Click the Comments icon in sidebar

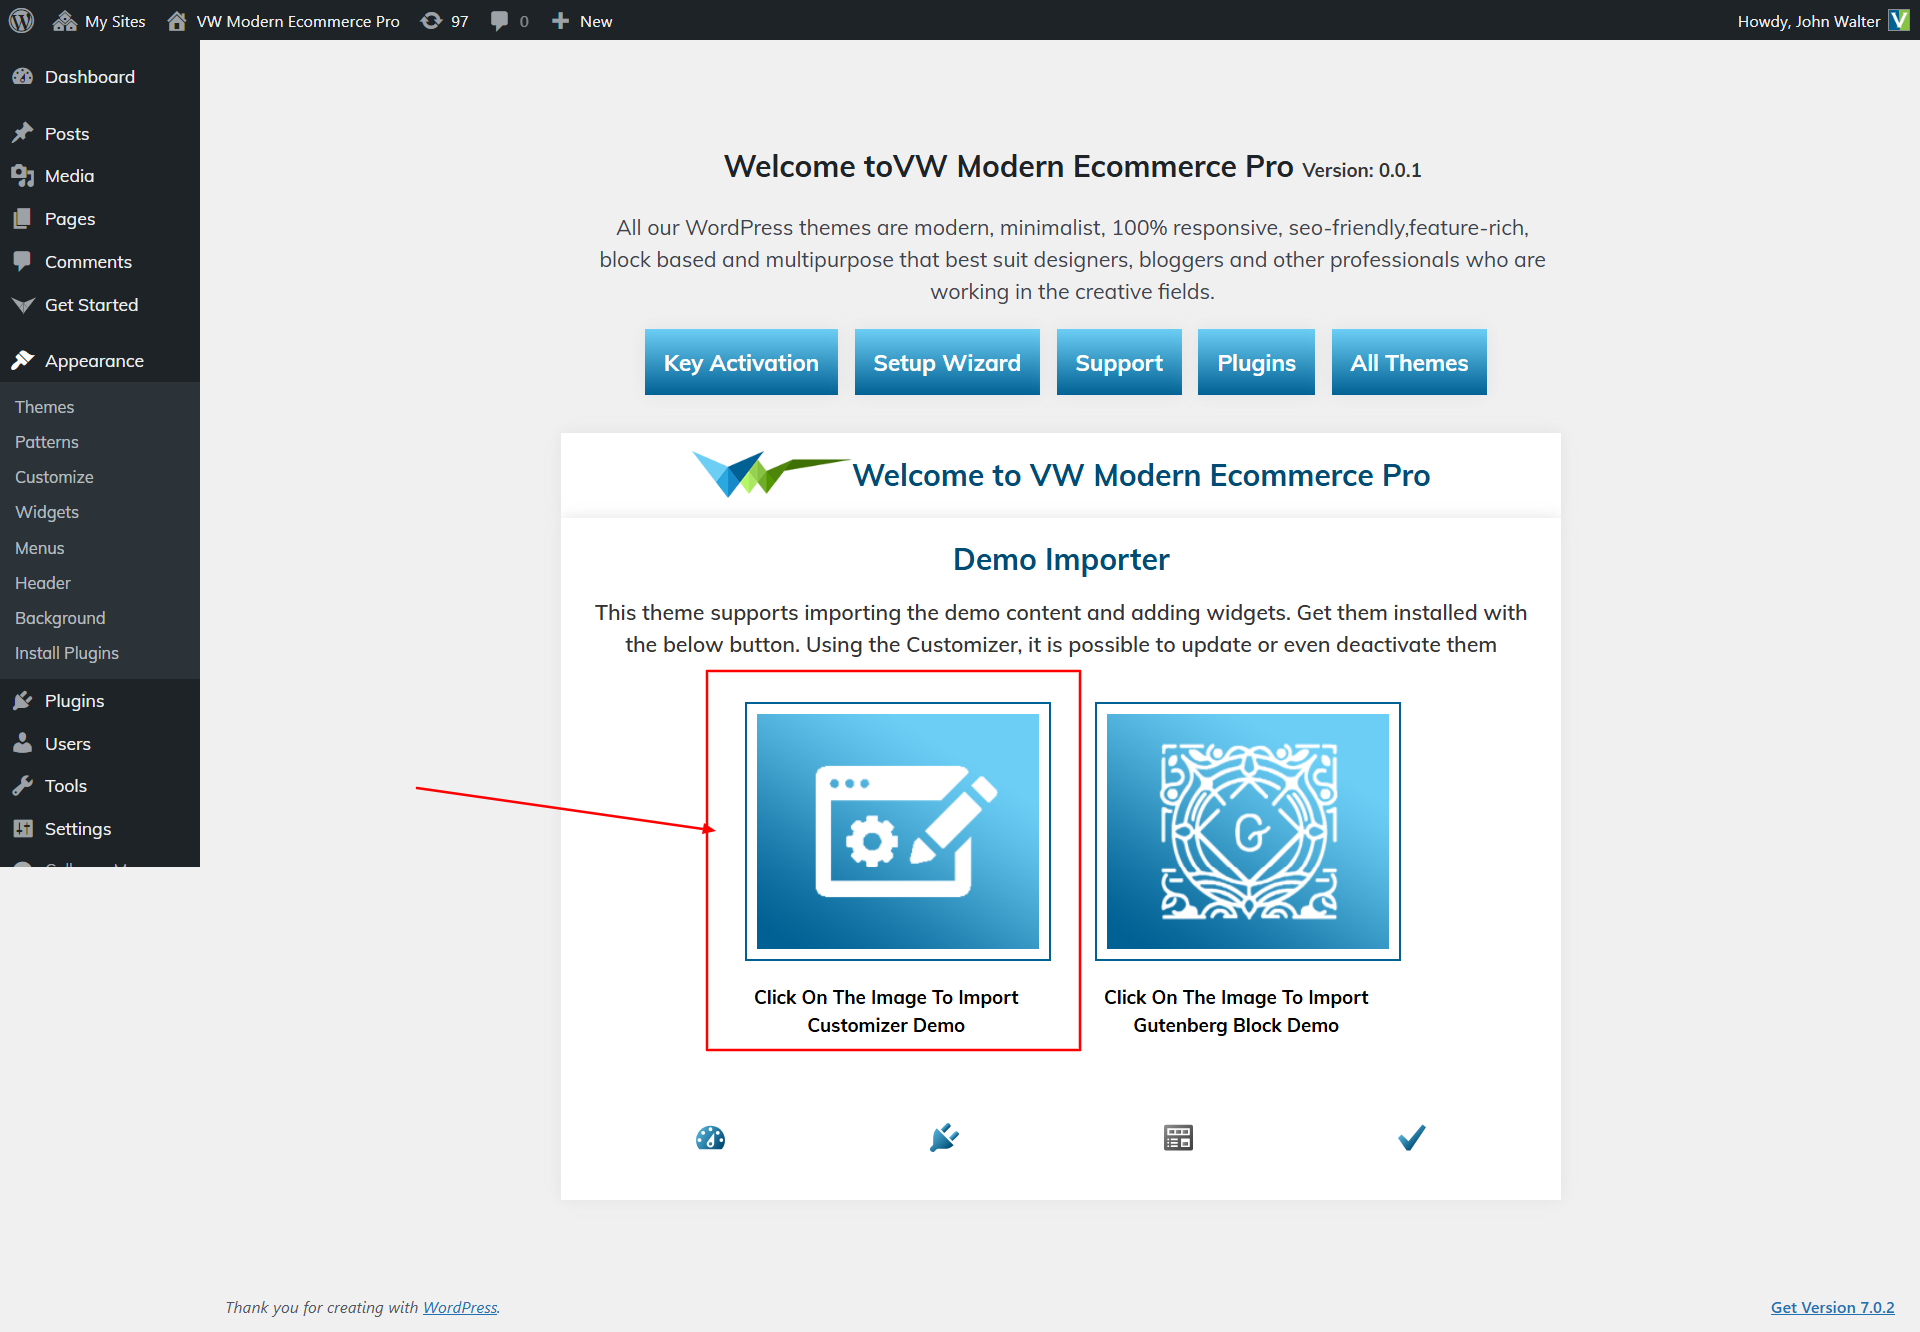point(23,261)
